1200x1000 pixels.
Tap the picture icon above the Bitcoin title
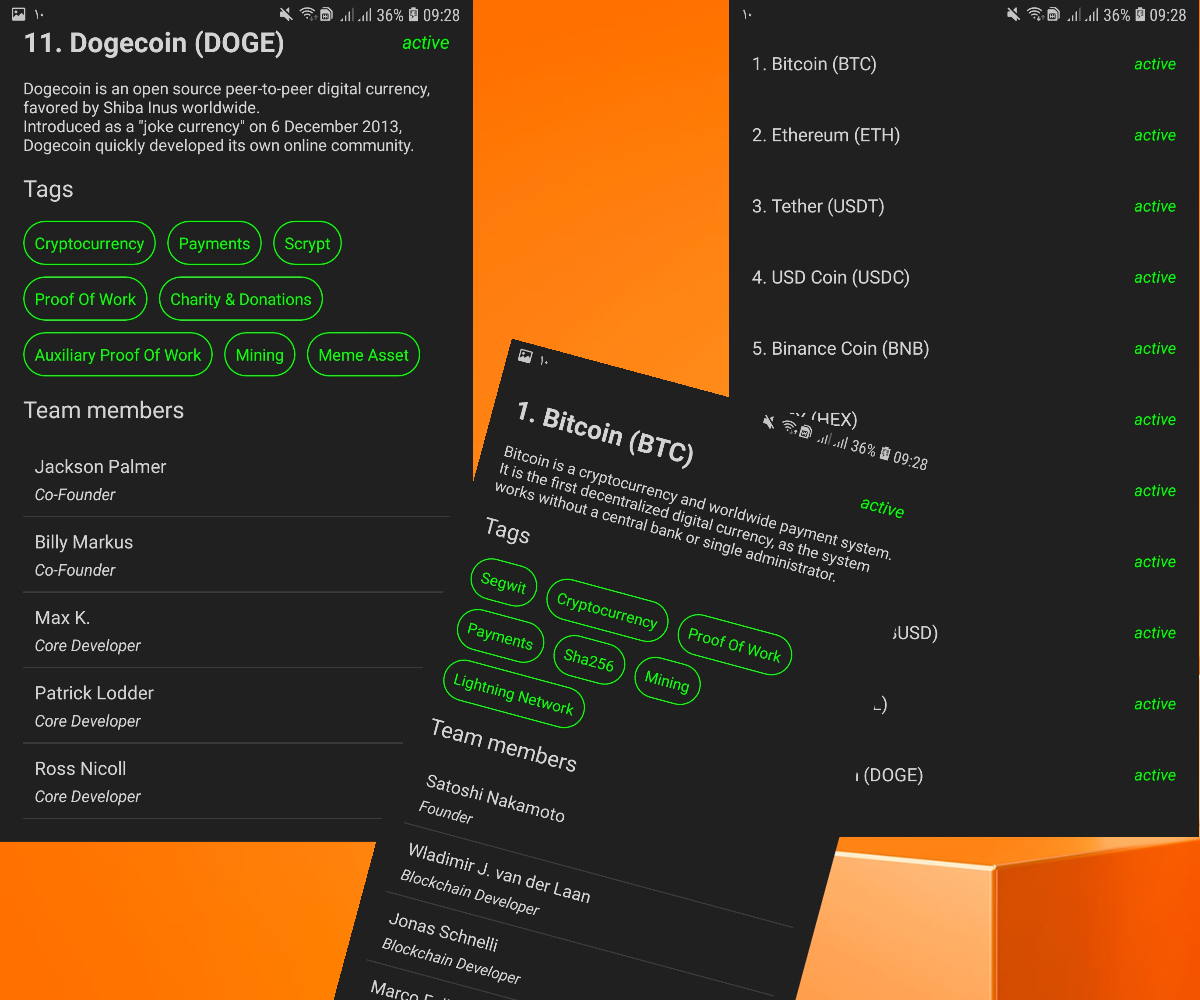525,355
